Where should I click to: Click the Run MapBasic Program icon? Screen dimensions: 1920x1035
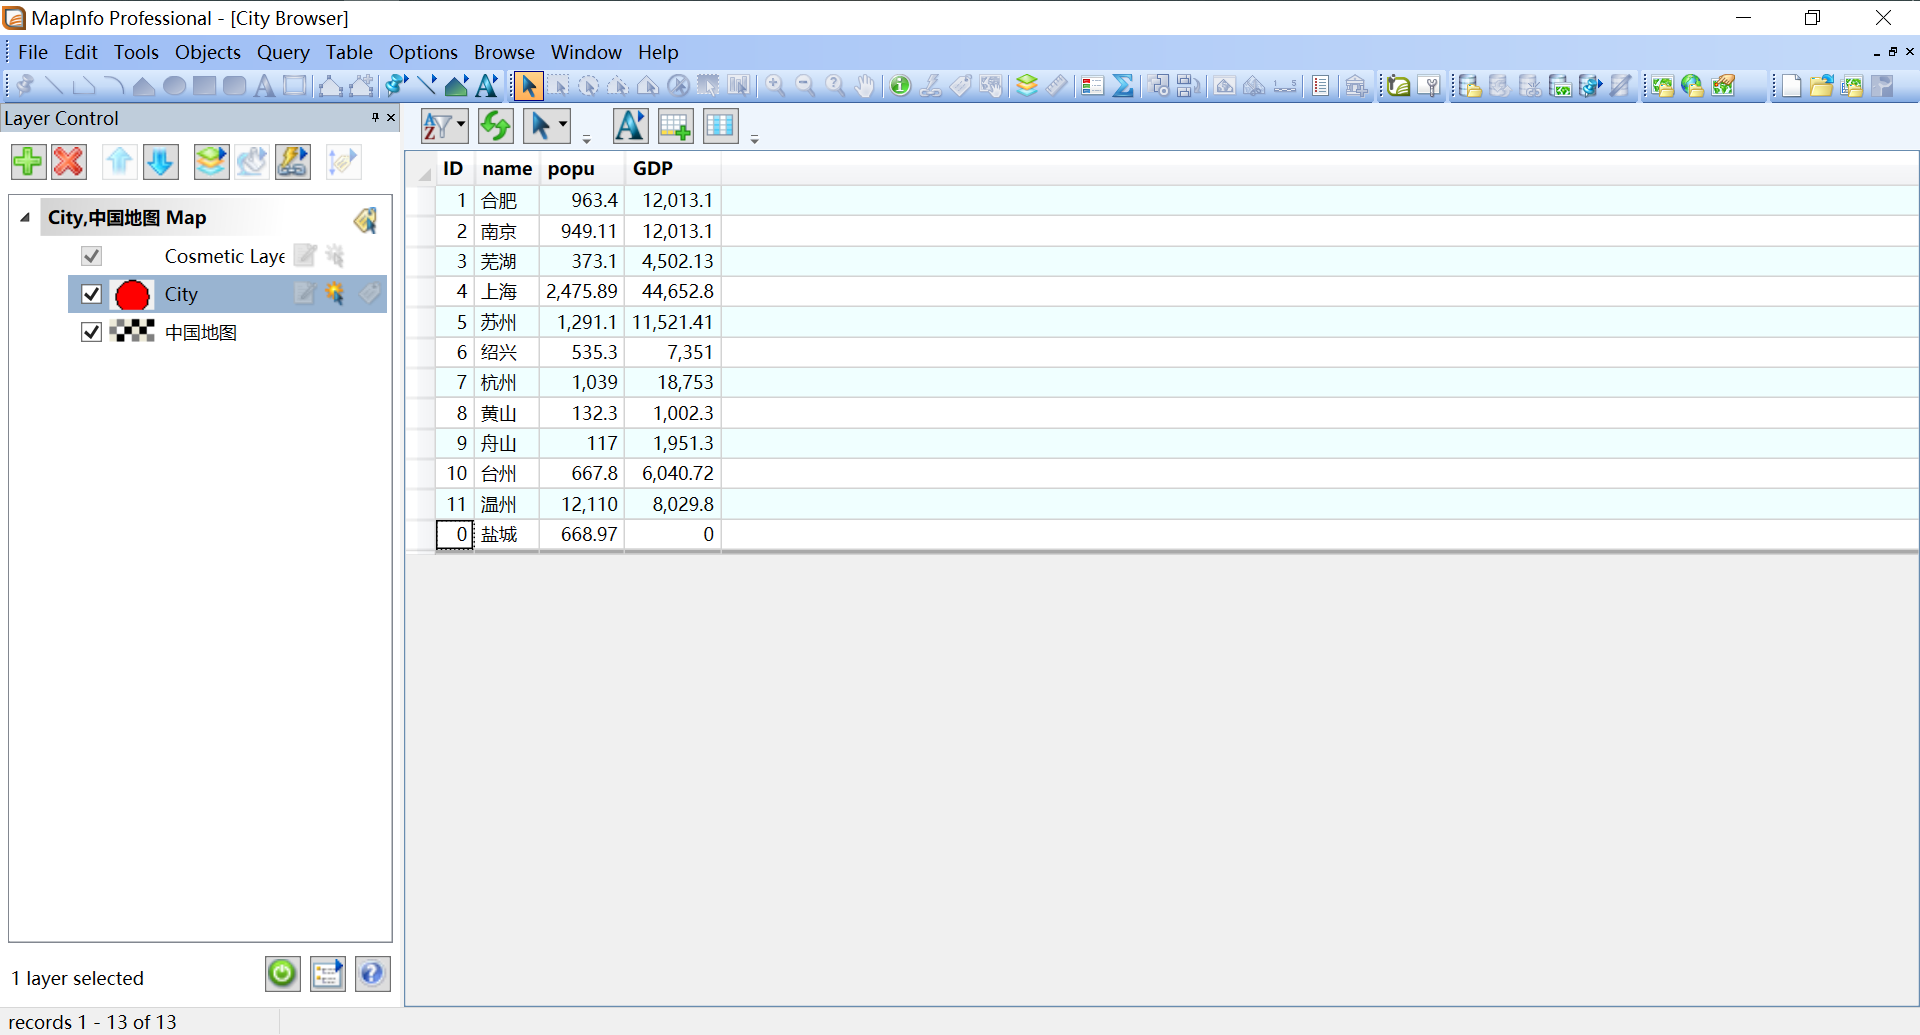(1399, 86)
